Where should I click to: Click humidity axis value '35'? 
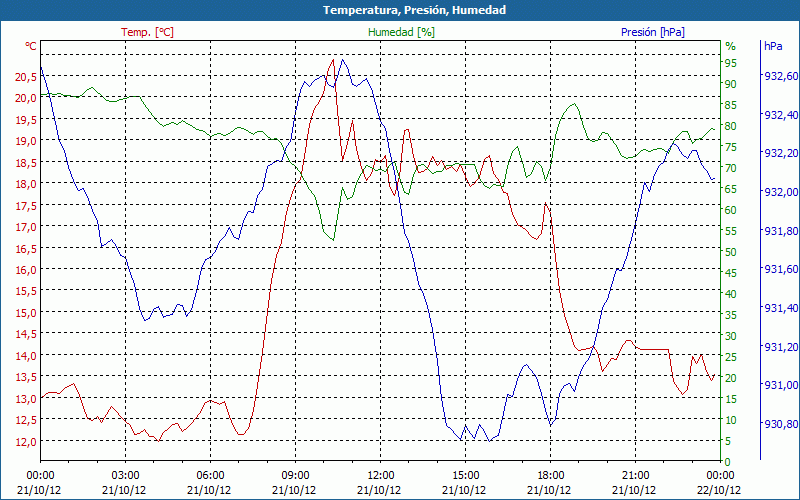pyautogui.click(x=730, y=315)
